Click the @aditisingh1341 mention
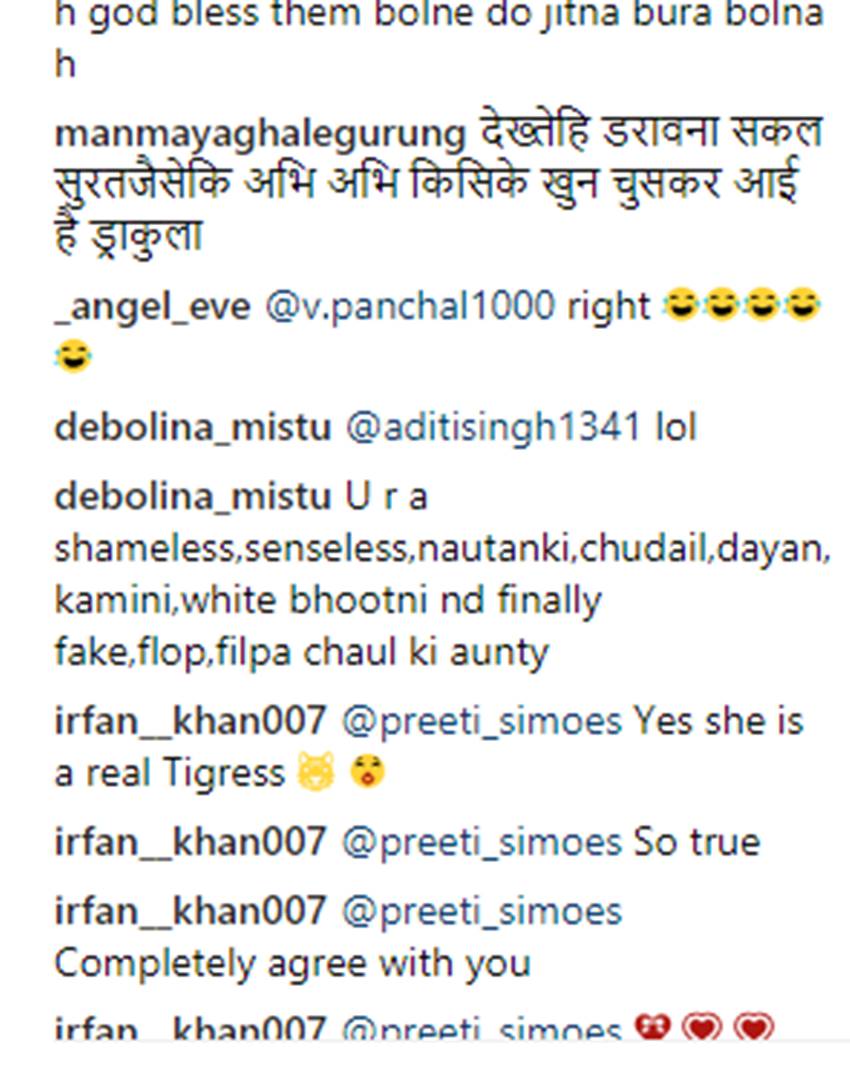The height and width of the screenshot is (1072, 850). (x=492, y=428)
